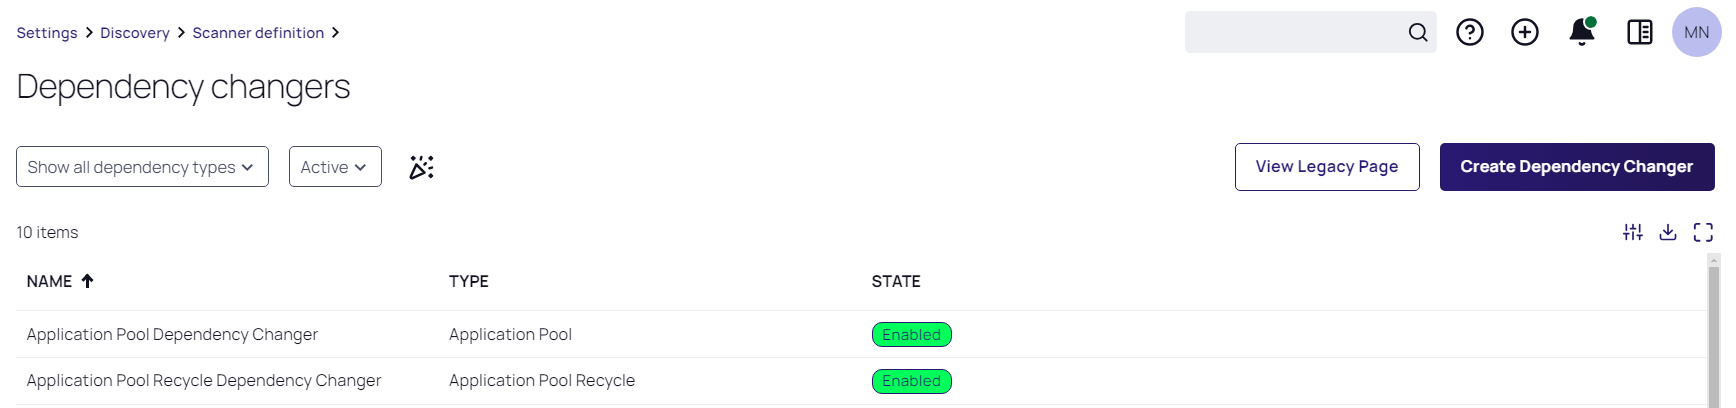
Task: Open the notifications bell
Action: click(x=1582, y=32)
